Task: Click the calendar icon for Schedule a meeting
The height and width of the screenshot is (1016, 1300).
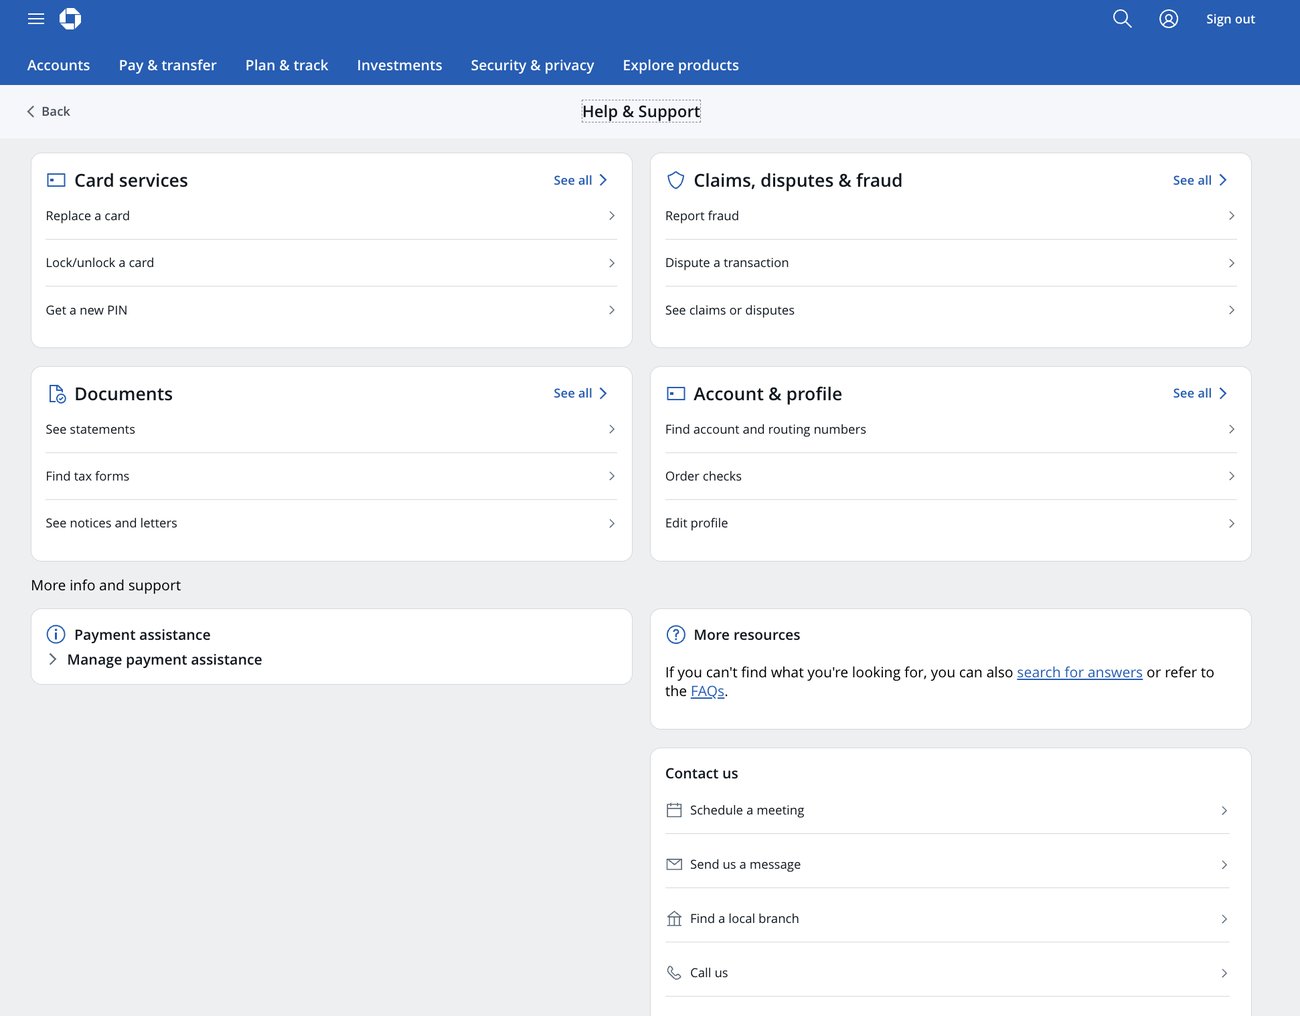Action: pyautogui.click(x=674, y=810)
